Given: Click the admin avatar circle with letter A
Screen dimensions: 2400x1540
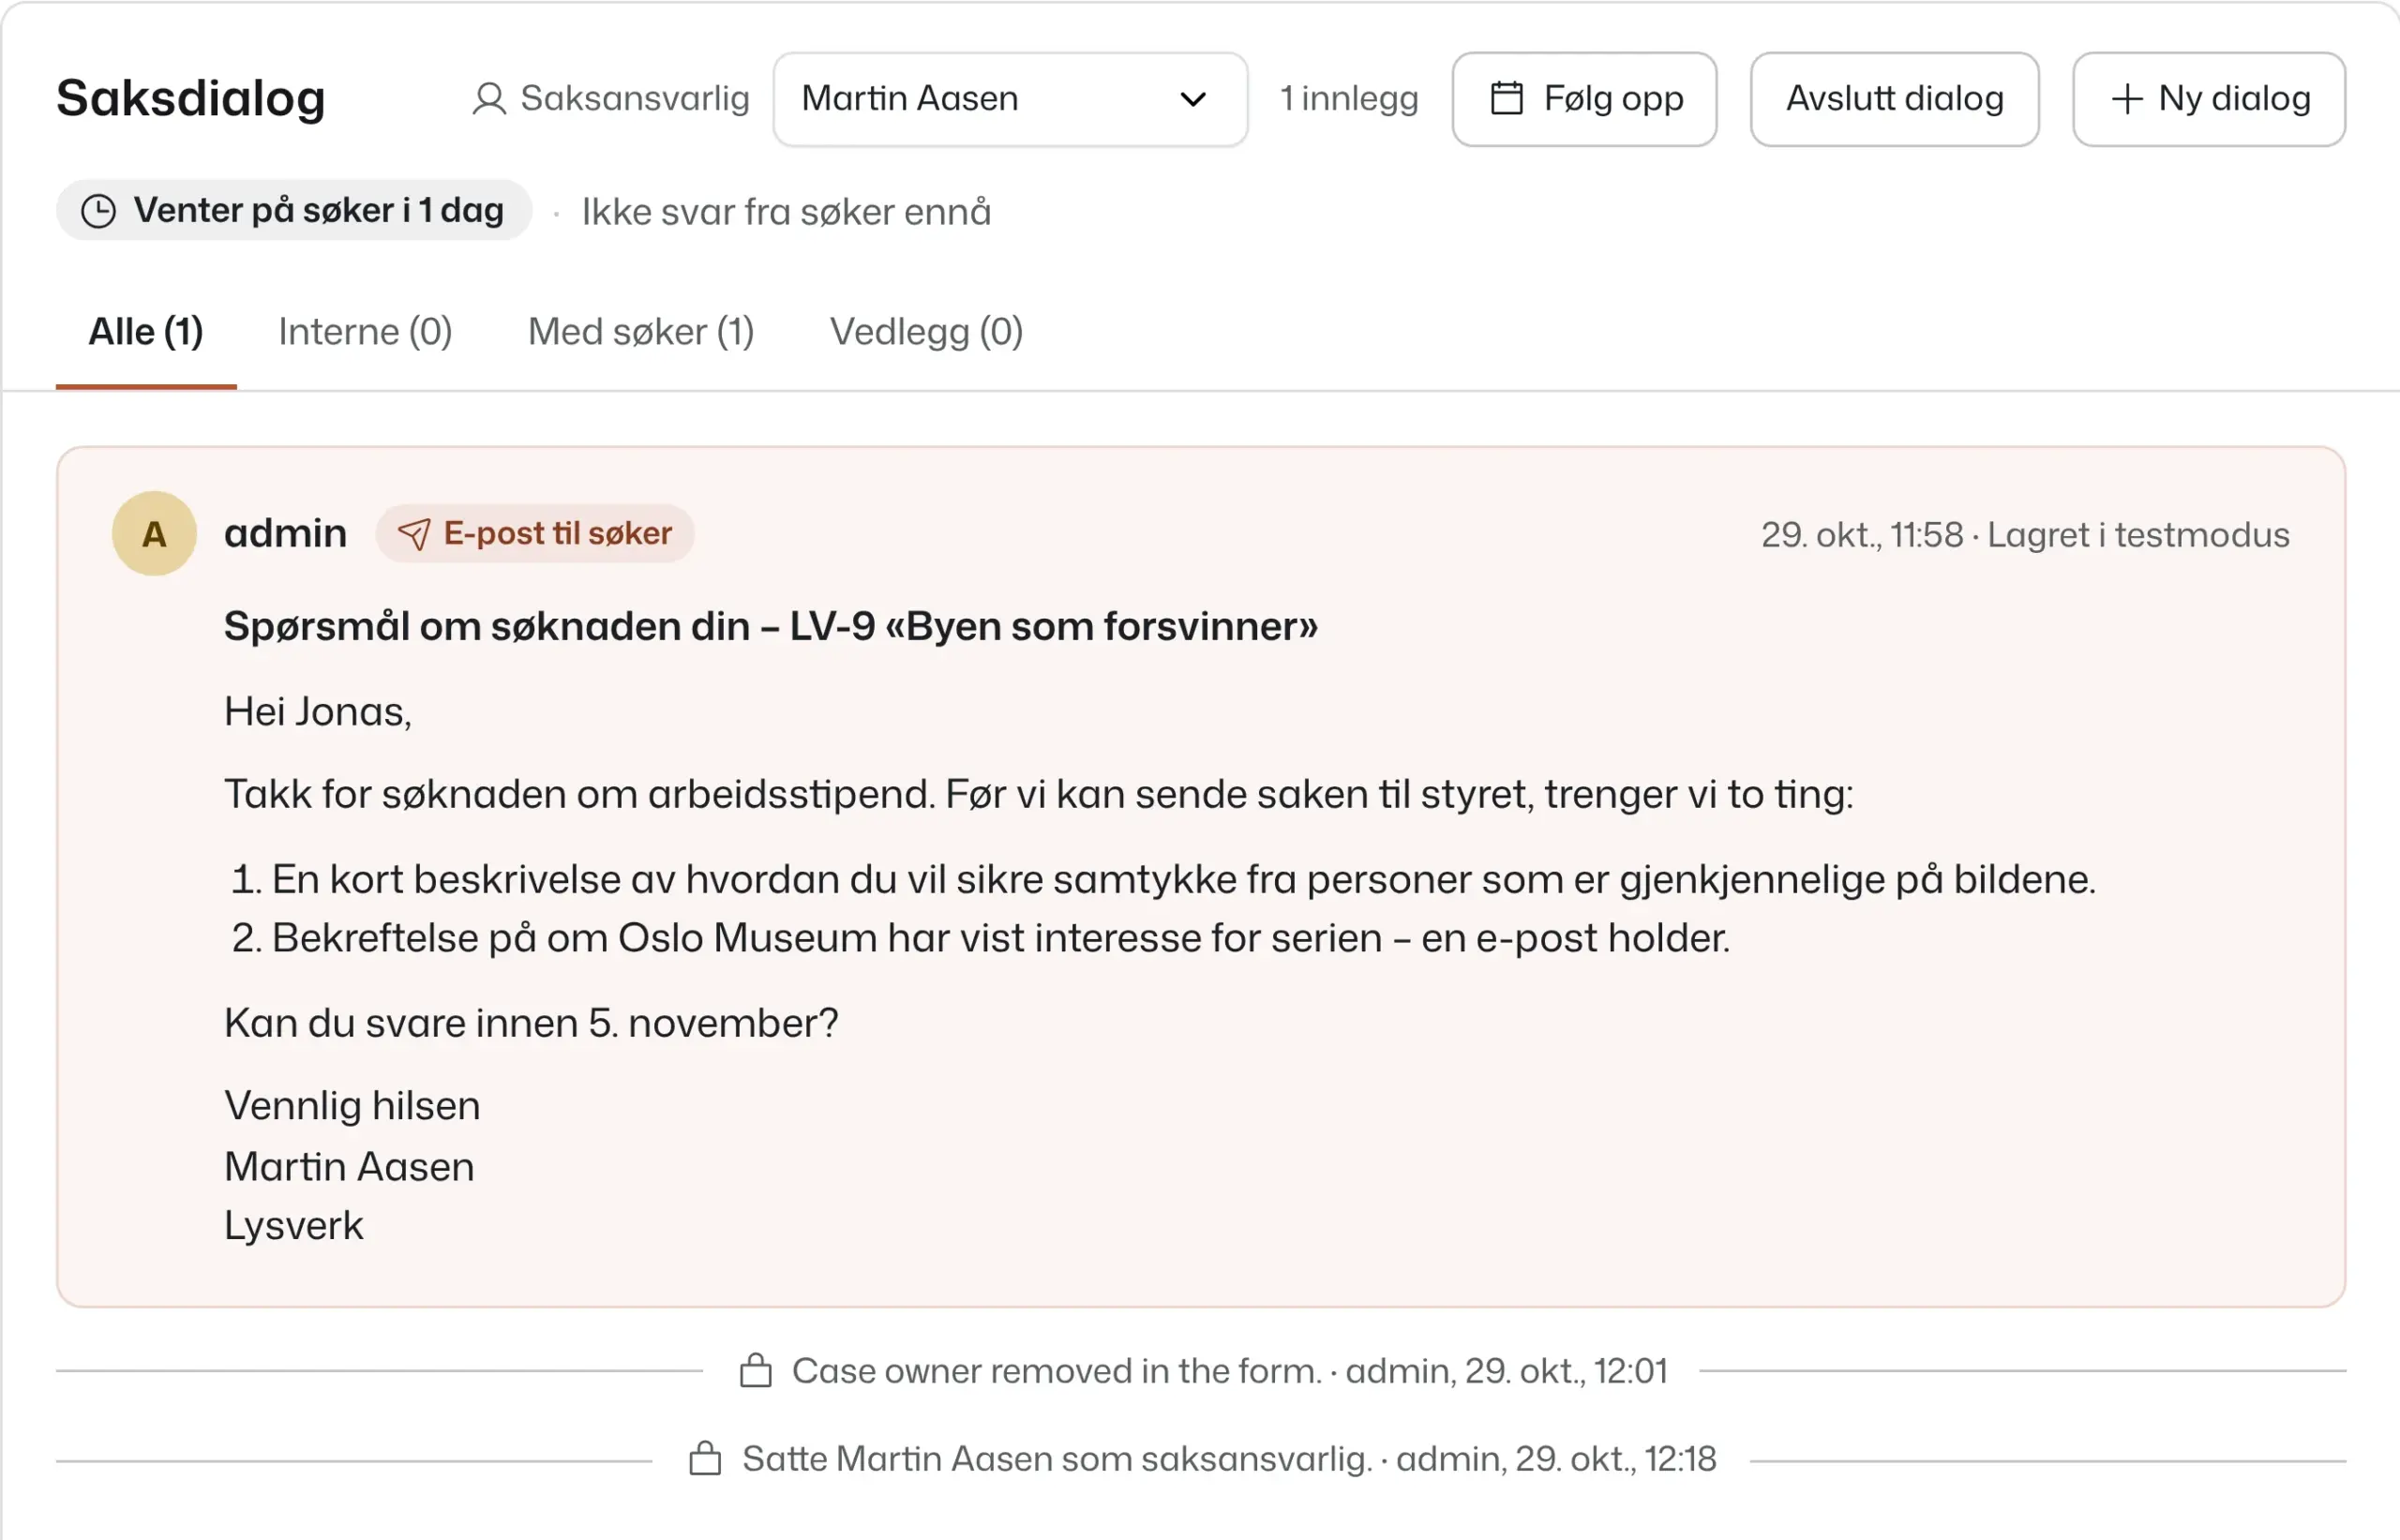Looking at the screenshot, I should point(154,533).
